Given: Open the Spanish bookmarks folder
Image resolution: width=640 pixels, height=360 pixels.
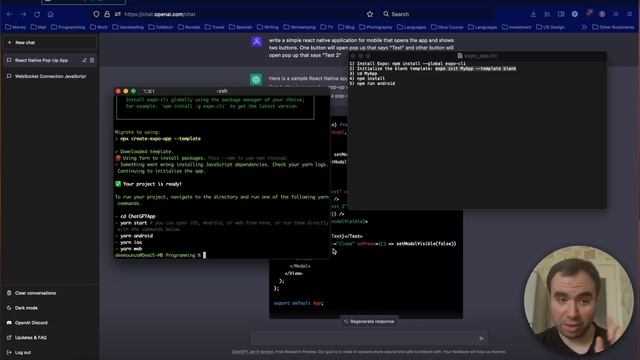Looking at the screenshot, I should [x=240, y=27].
